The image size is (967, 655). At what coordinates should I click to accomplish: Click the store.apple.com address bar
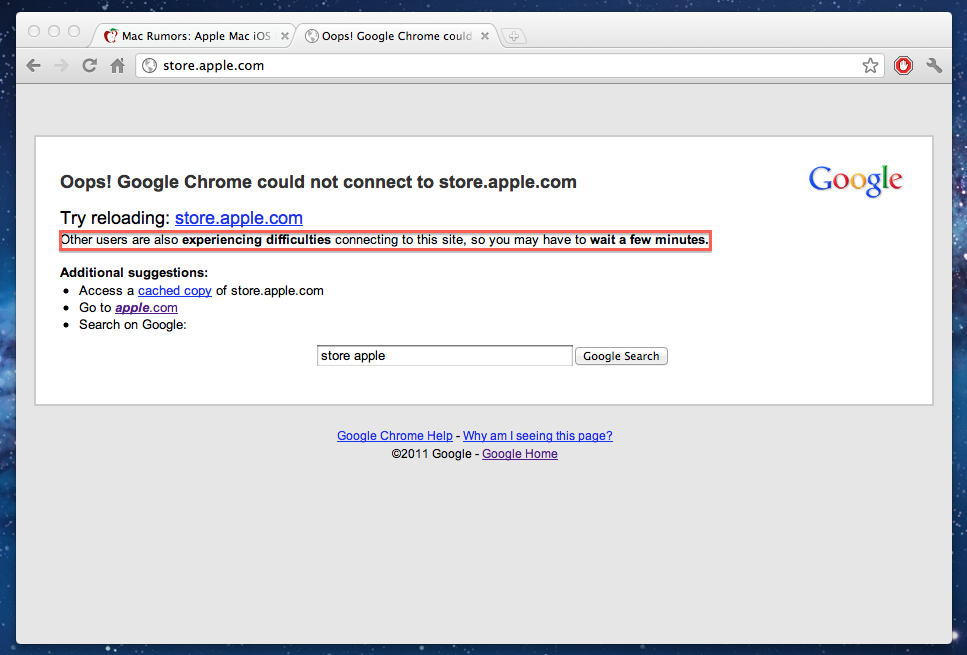pos(511,65)
